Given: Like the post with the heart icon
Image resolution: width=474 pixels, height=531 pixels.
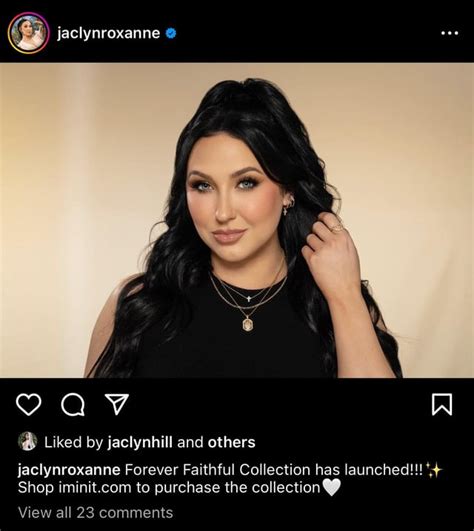Looking at the screenshot, I should [x=29, y=404].
